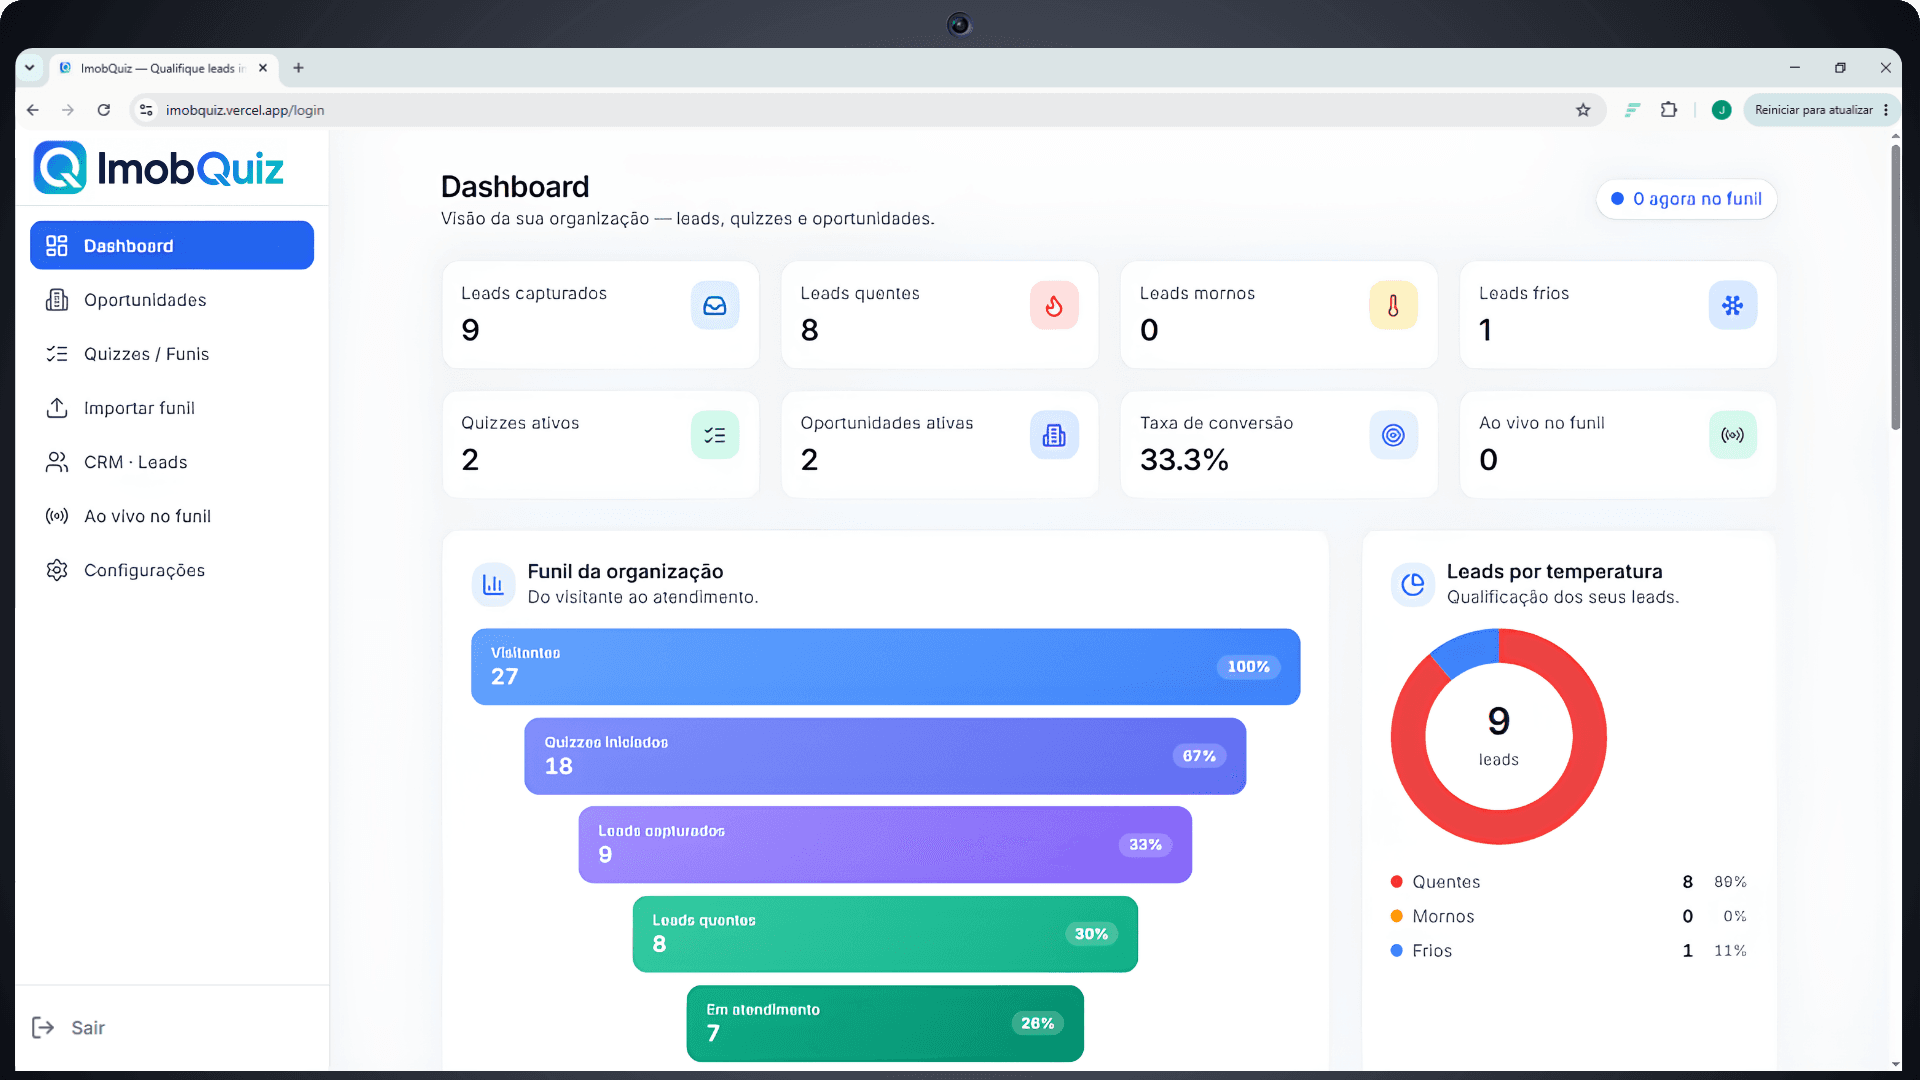Click the Configurações gear icon

click(57, 570)
